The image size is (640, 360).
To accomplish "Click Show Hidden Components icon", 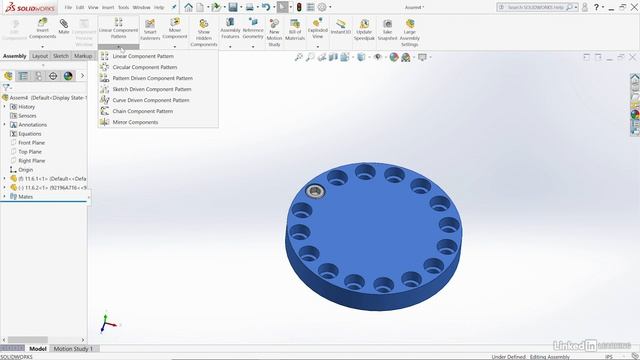I will point(204,33).
